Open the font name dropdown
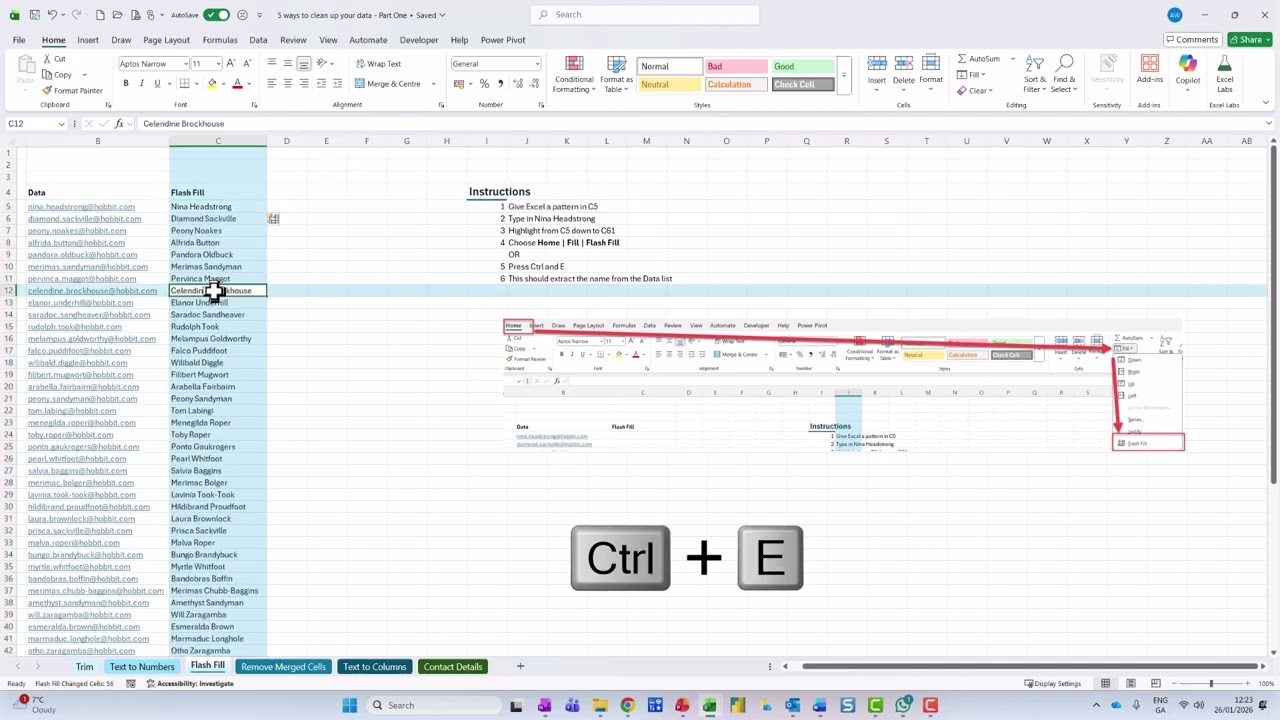 coord(185,63)
